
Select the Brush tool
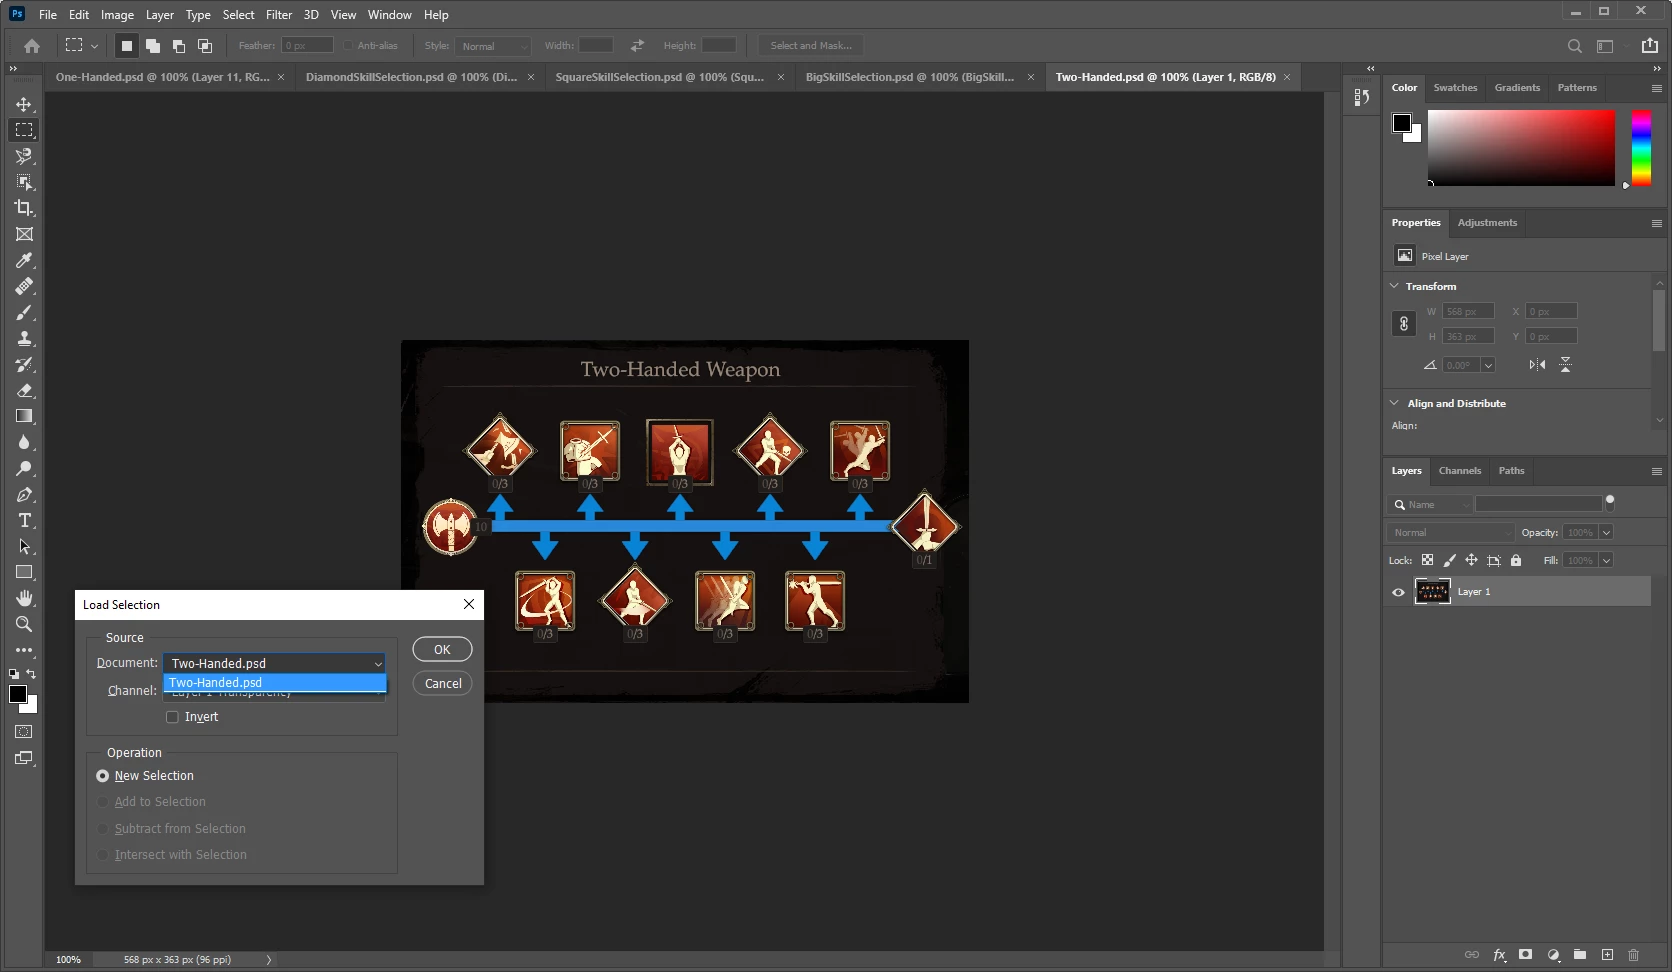pos(24,312)
